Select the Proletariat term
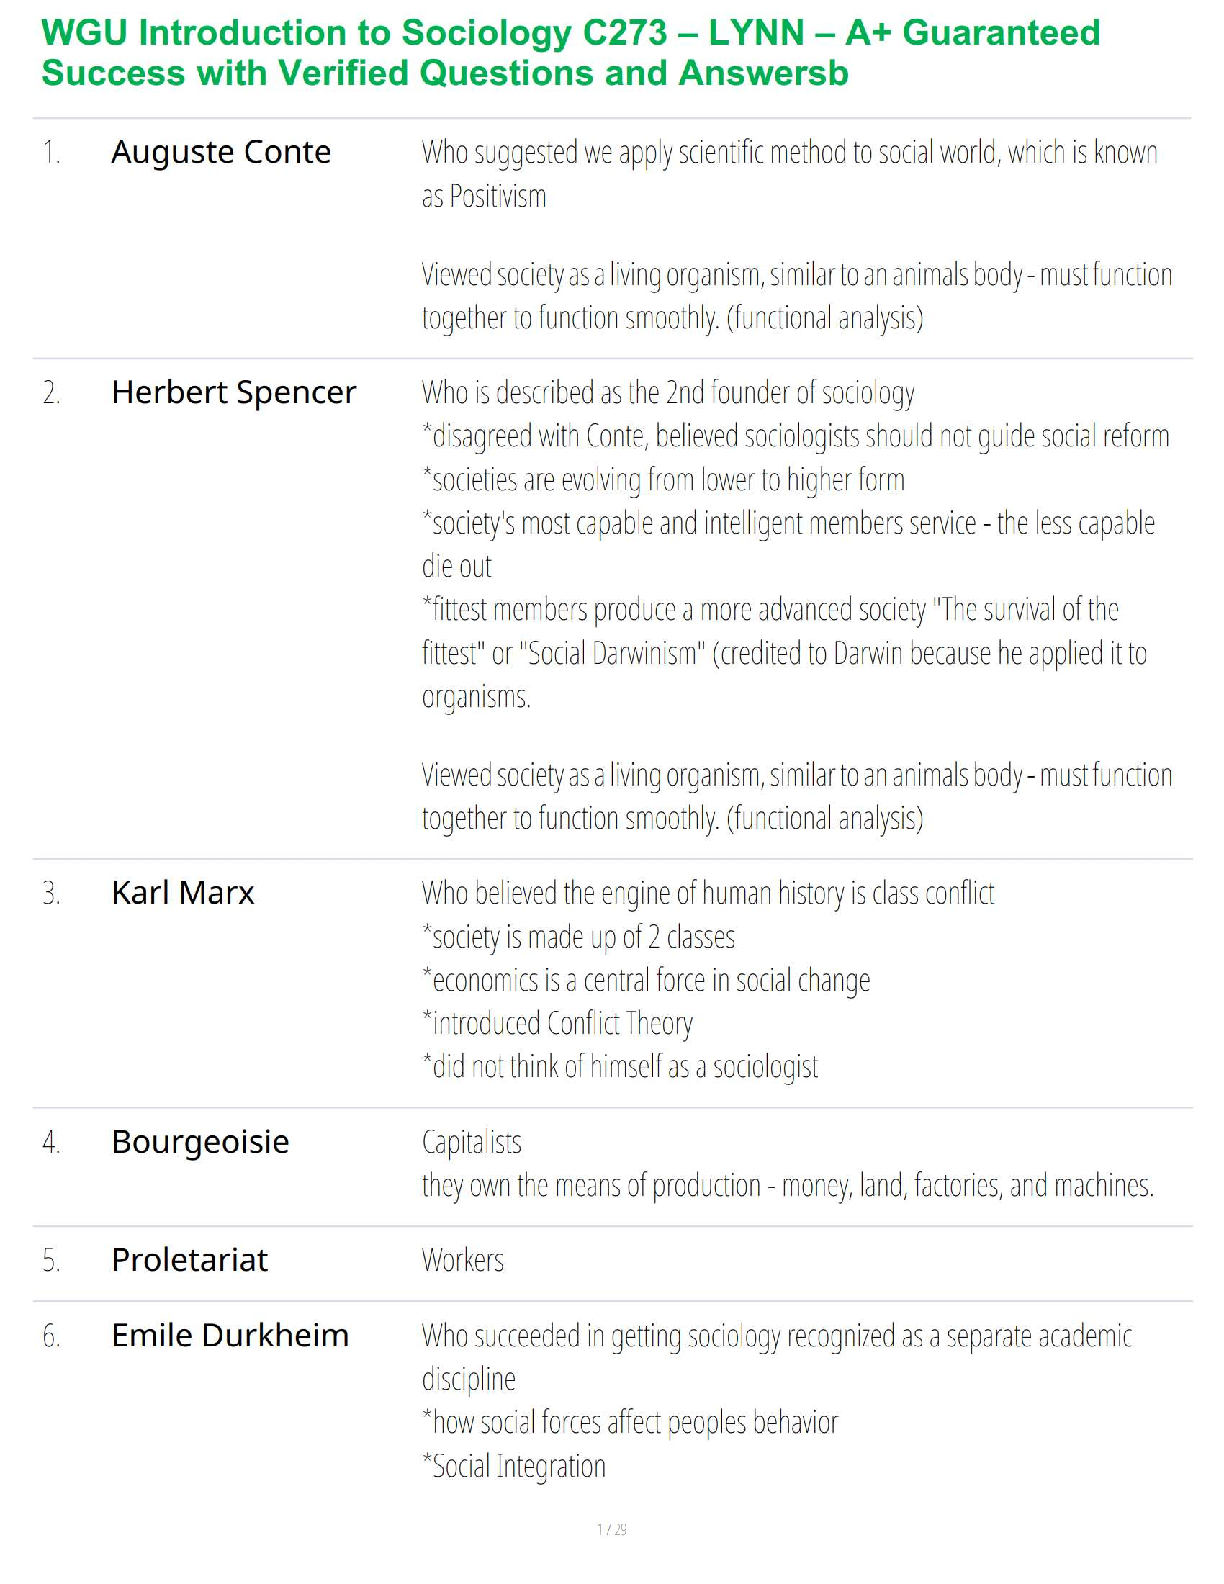Viewport: 1224px width, 1584px height. tap(189, 1259)
